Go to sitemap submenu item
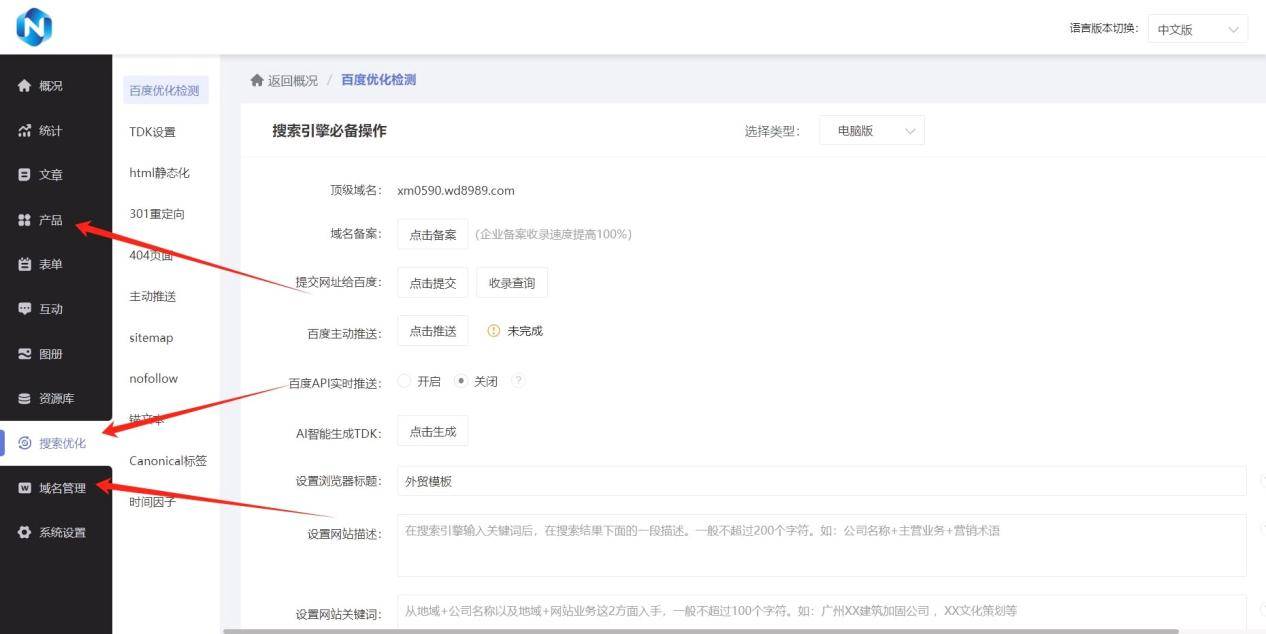This screenshot has height=634, width=1266. coord(151,338)
